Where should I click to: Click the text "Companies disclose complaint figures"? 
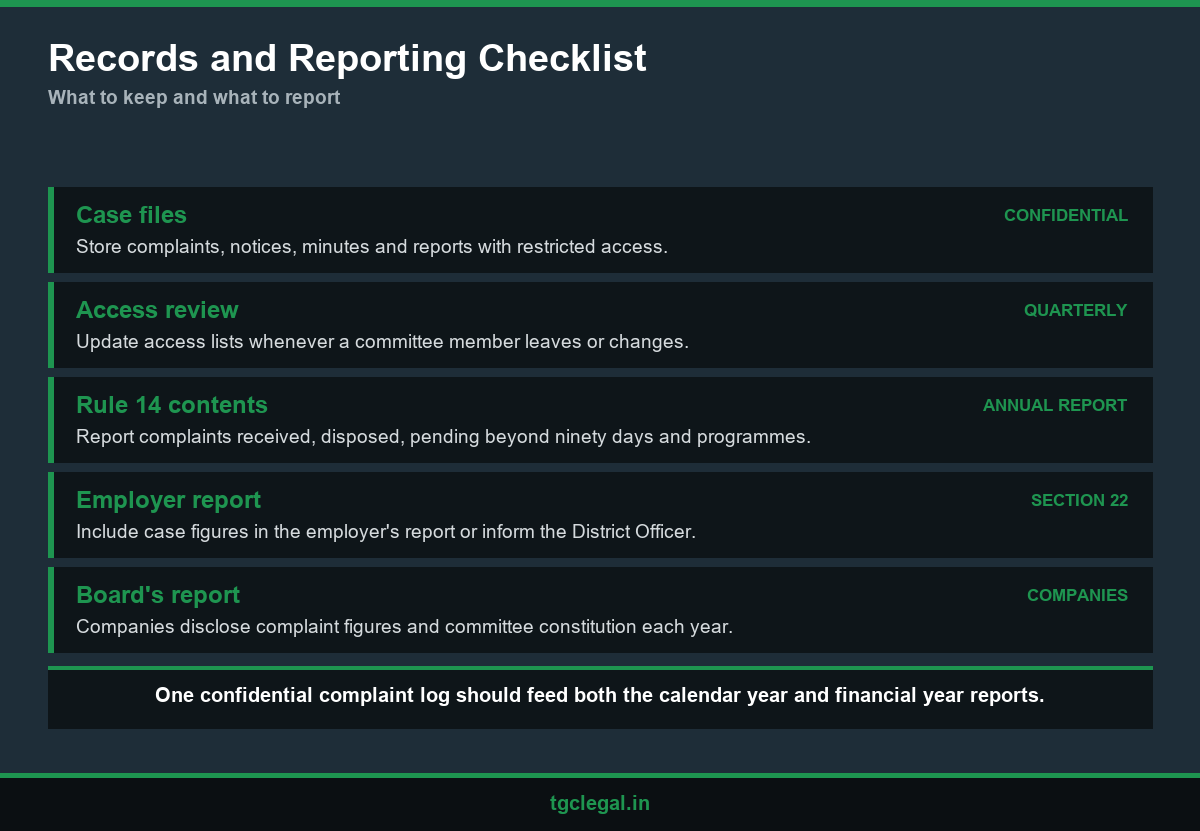236,627
